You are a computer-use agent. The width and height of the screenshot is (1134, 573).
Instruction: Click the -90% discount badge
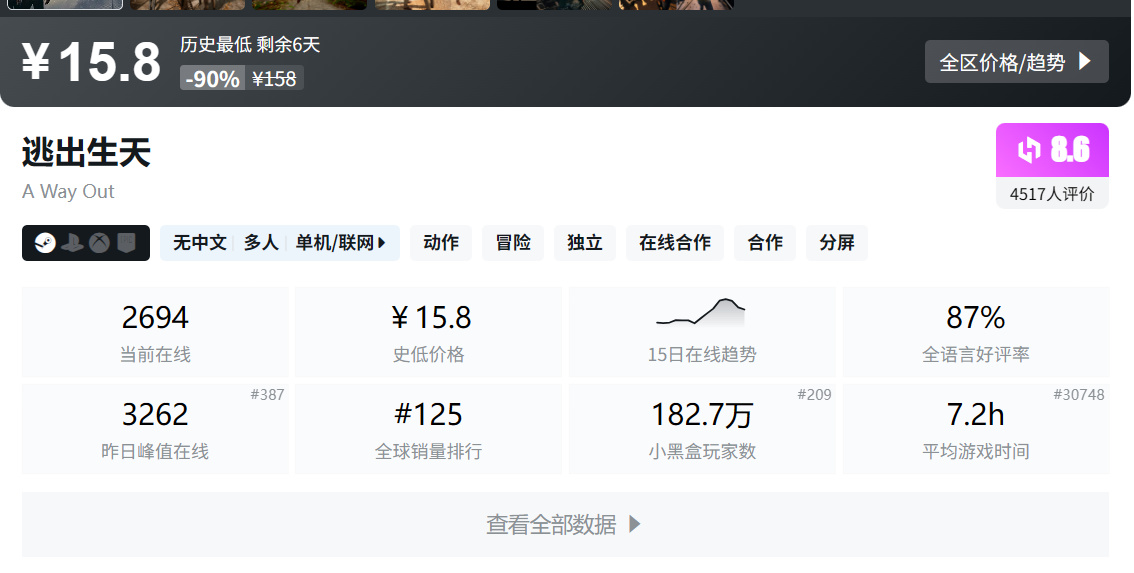point(212,78)
